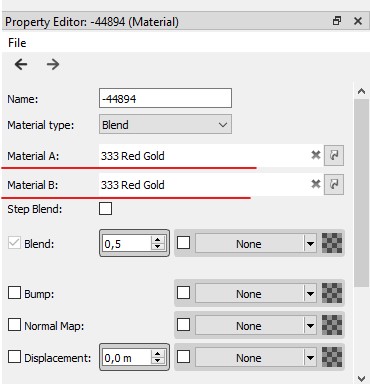Click Displacement row None texture button

(x=249, y=358)
